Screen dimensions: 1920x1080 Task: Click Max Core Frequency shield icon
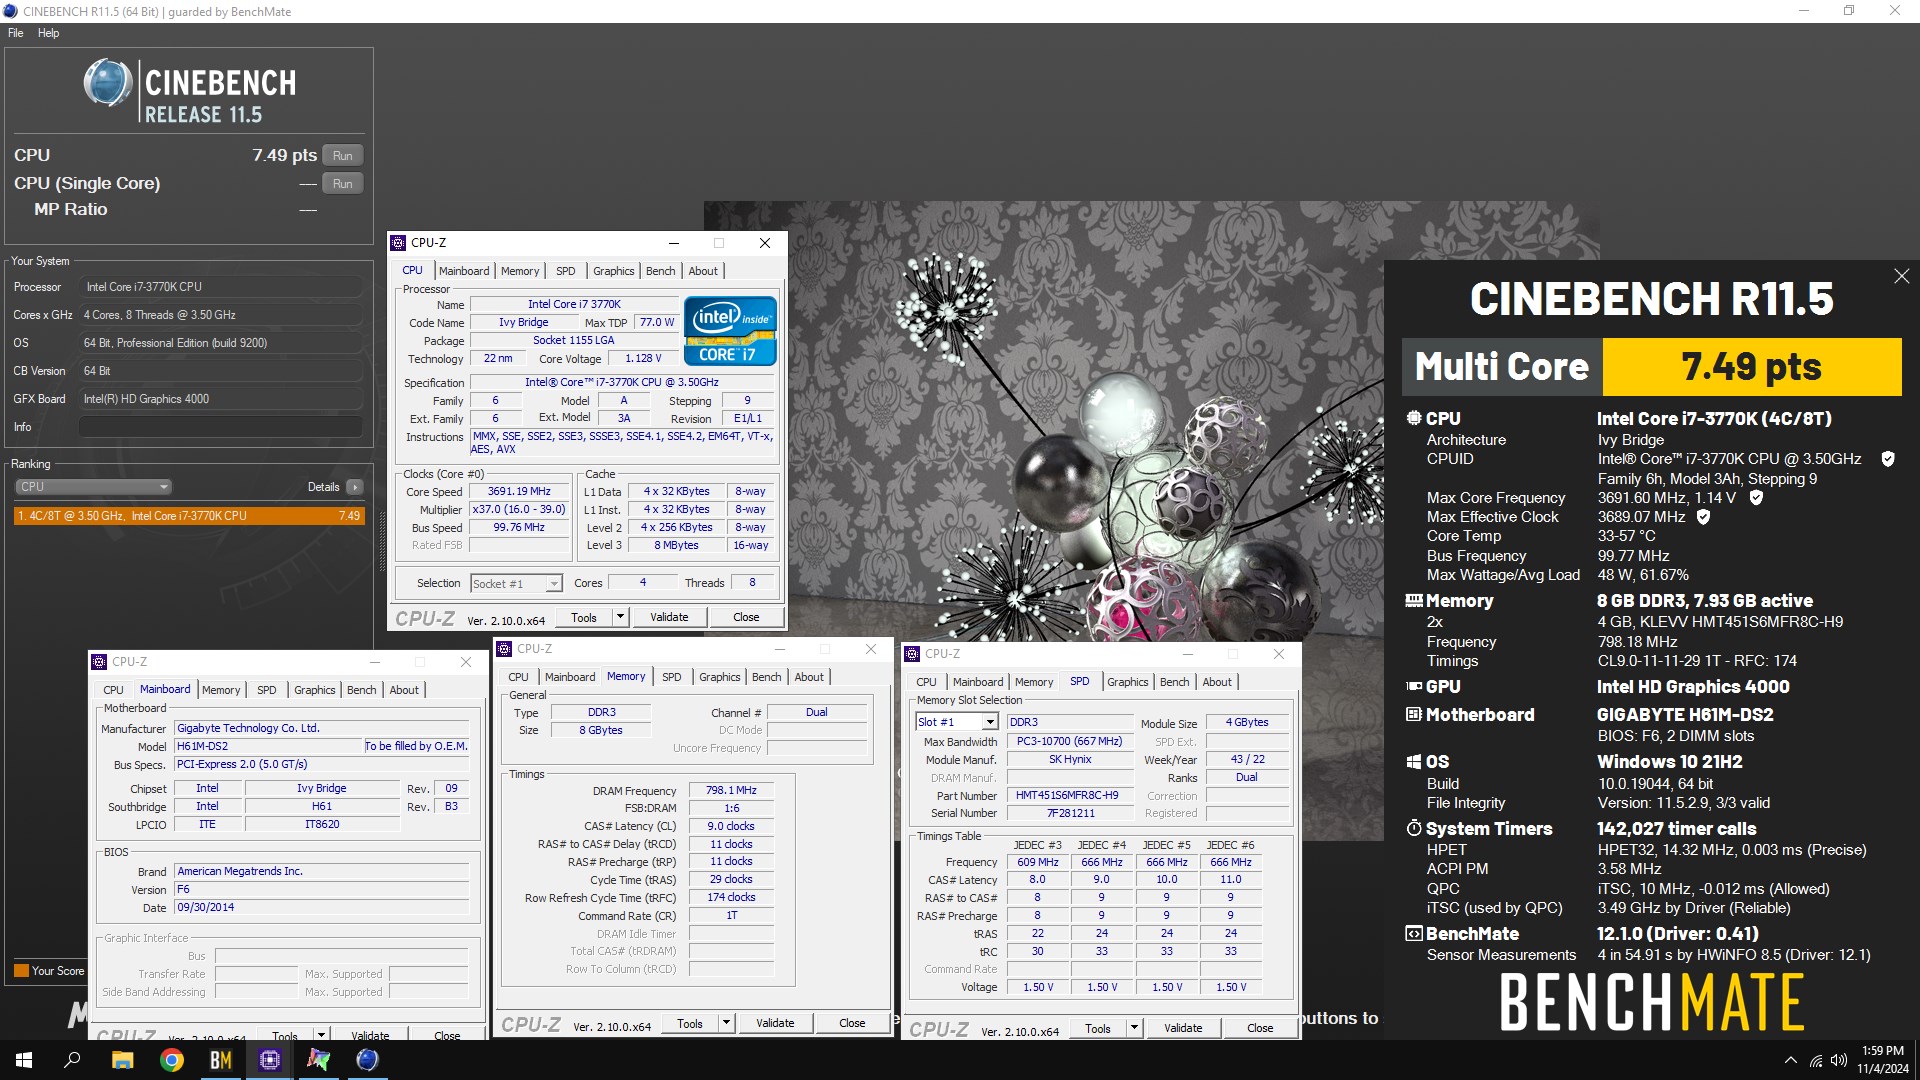1756,497
